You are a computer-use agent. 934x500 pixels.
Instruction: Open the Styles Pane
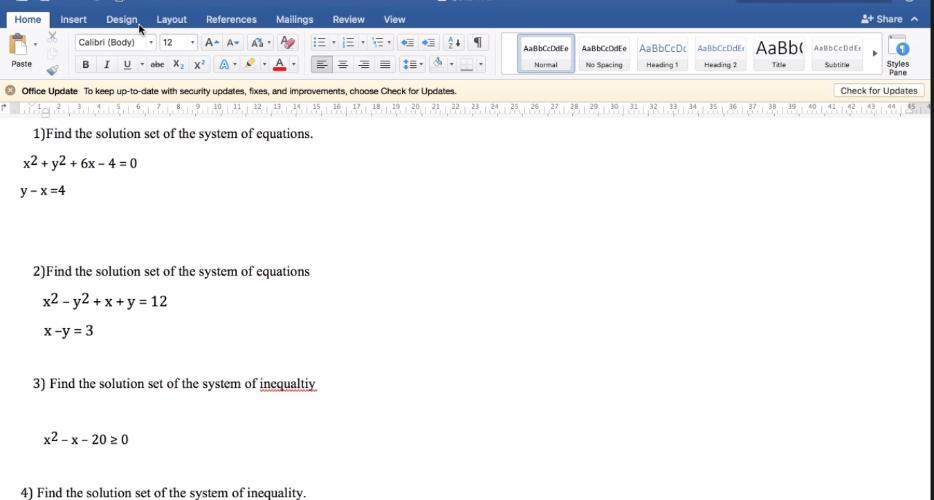pyautogui.click(x=898, y=53)
